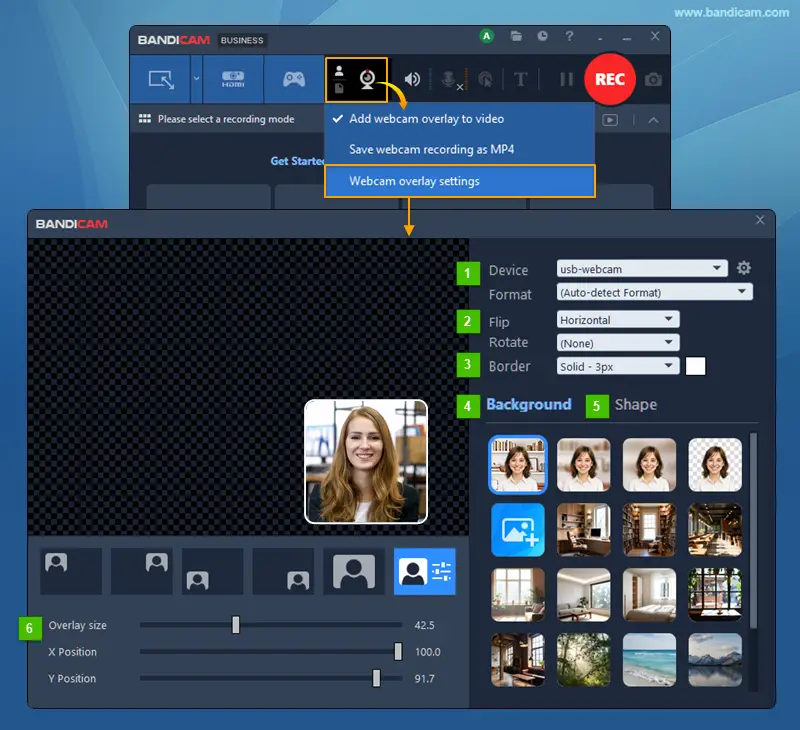The height and width of the screenshot is (730, 800).
Task: Close the webcam settings dialog
Action: tap(760, 220)
